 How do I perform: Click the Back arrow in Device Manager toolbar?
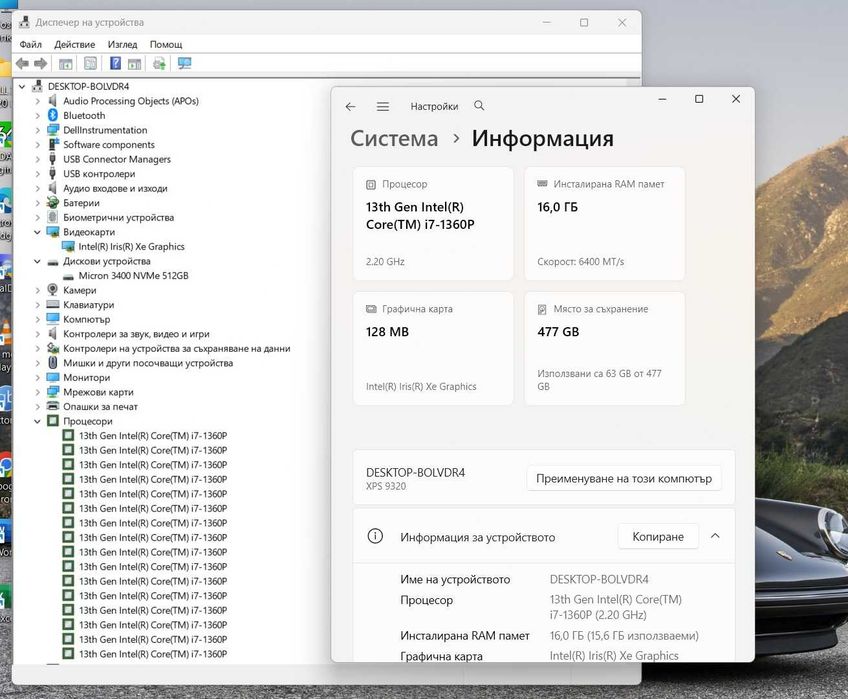tap(22, 64)
